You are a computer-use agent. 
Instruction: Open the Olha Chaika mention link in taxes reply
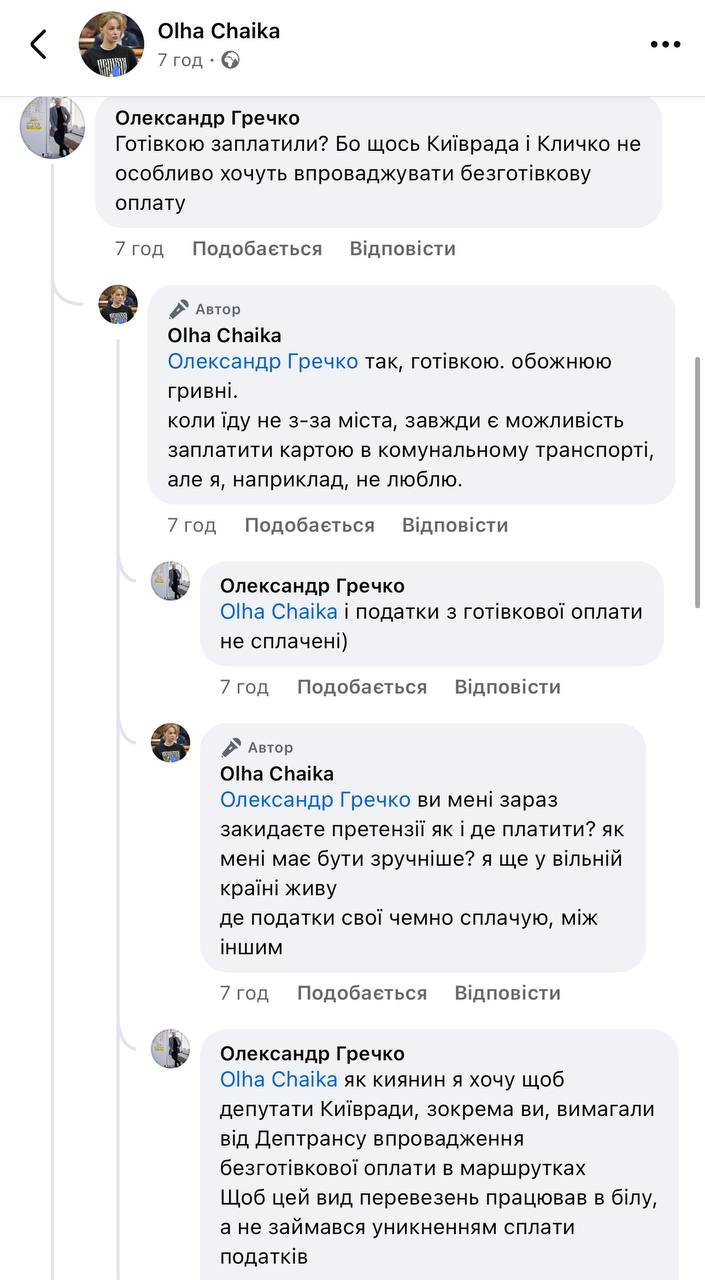click(x=279, y=611)
